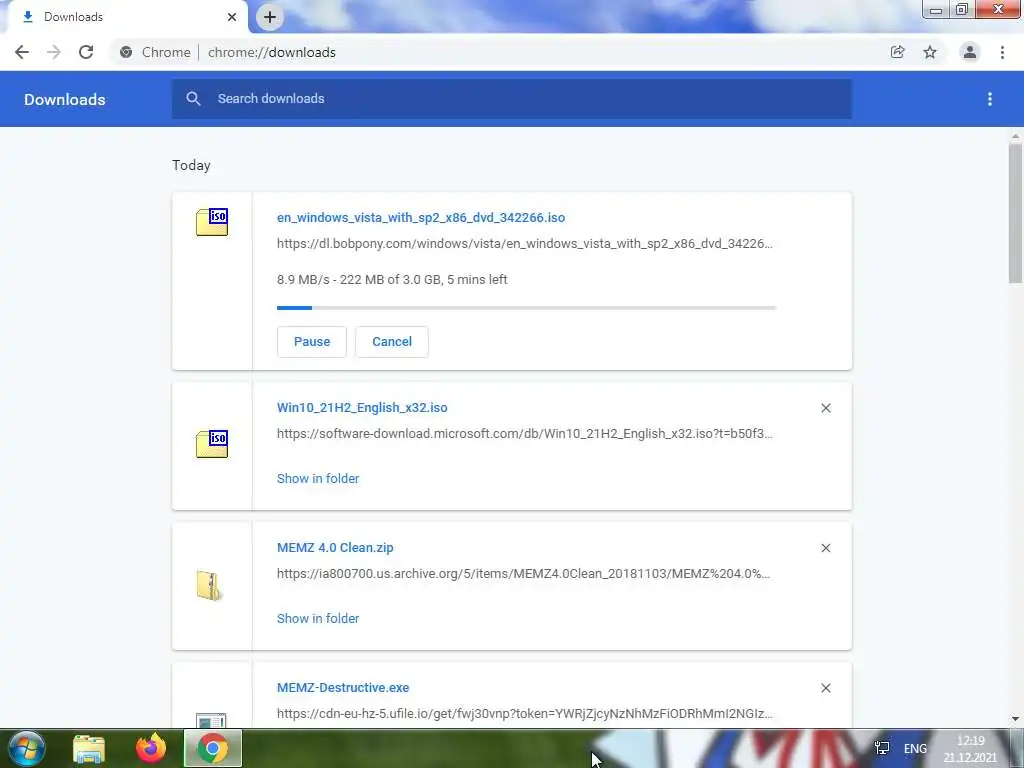Screen dimensions: 1024x768
Task: Open the MEMZ 4.0 Clean.zip link
Action: click(x=335, y=547)
